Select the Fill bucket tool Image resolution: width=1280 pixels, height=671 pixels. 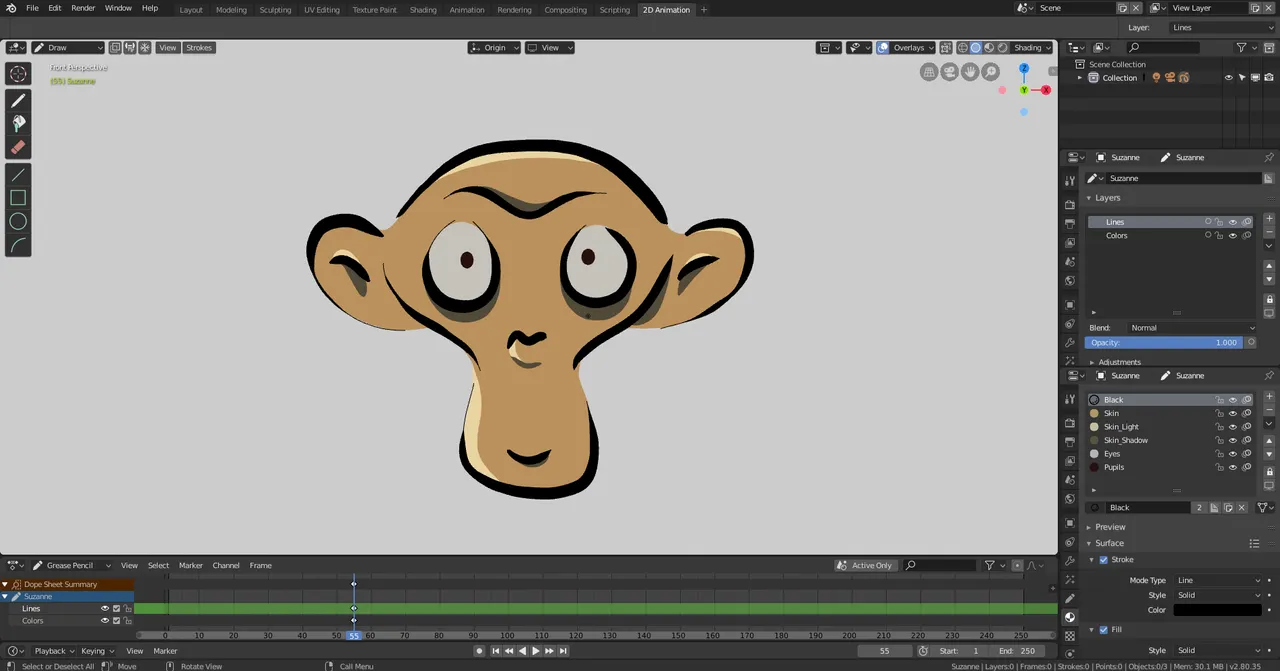point(18,123)
